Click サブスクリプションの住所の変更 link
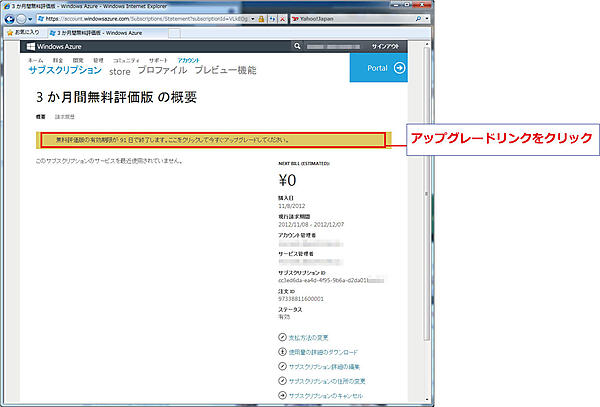The width and height of the screenshot is (600, 407). click(283, 381)
